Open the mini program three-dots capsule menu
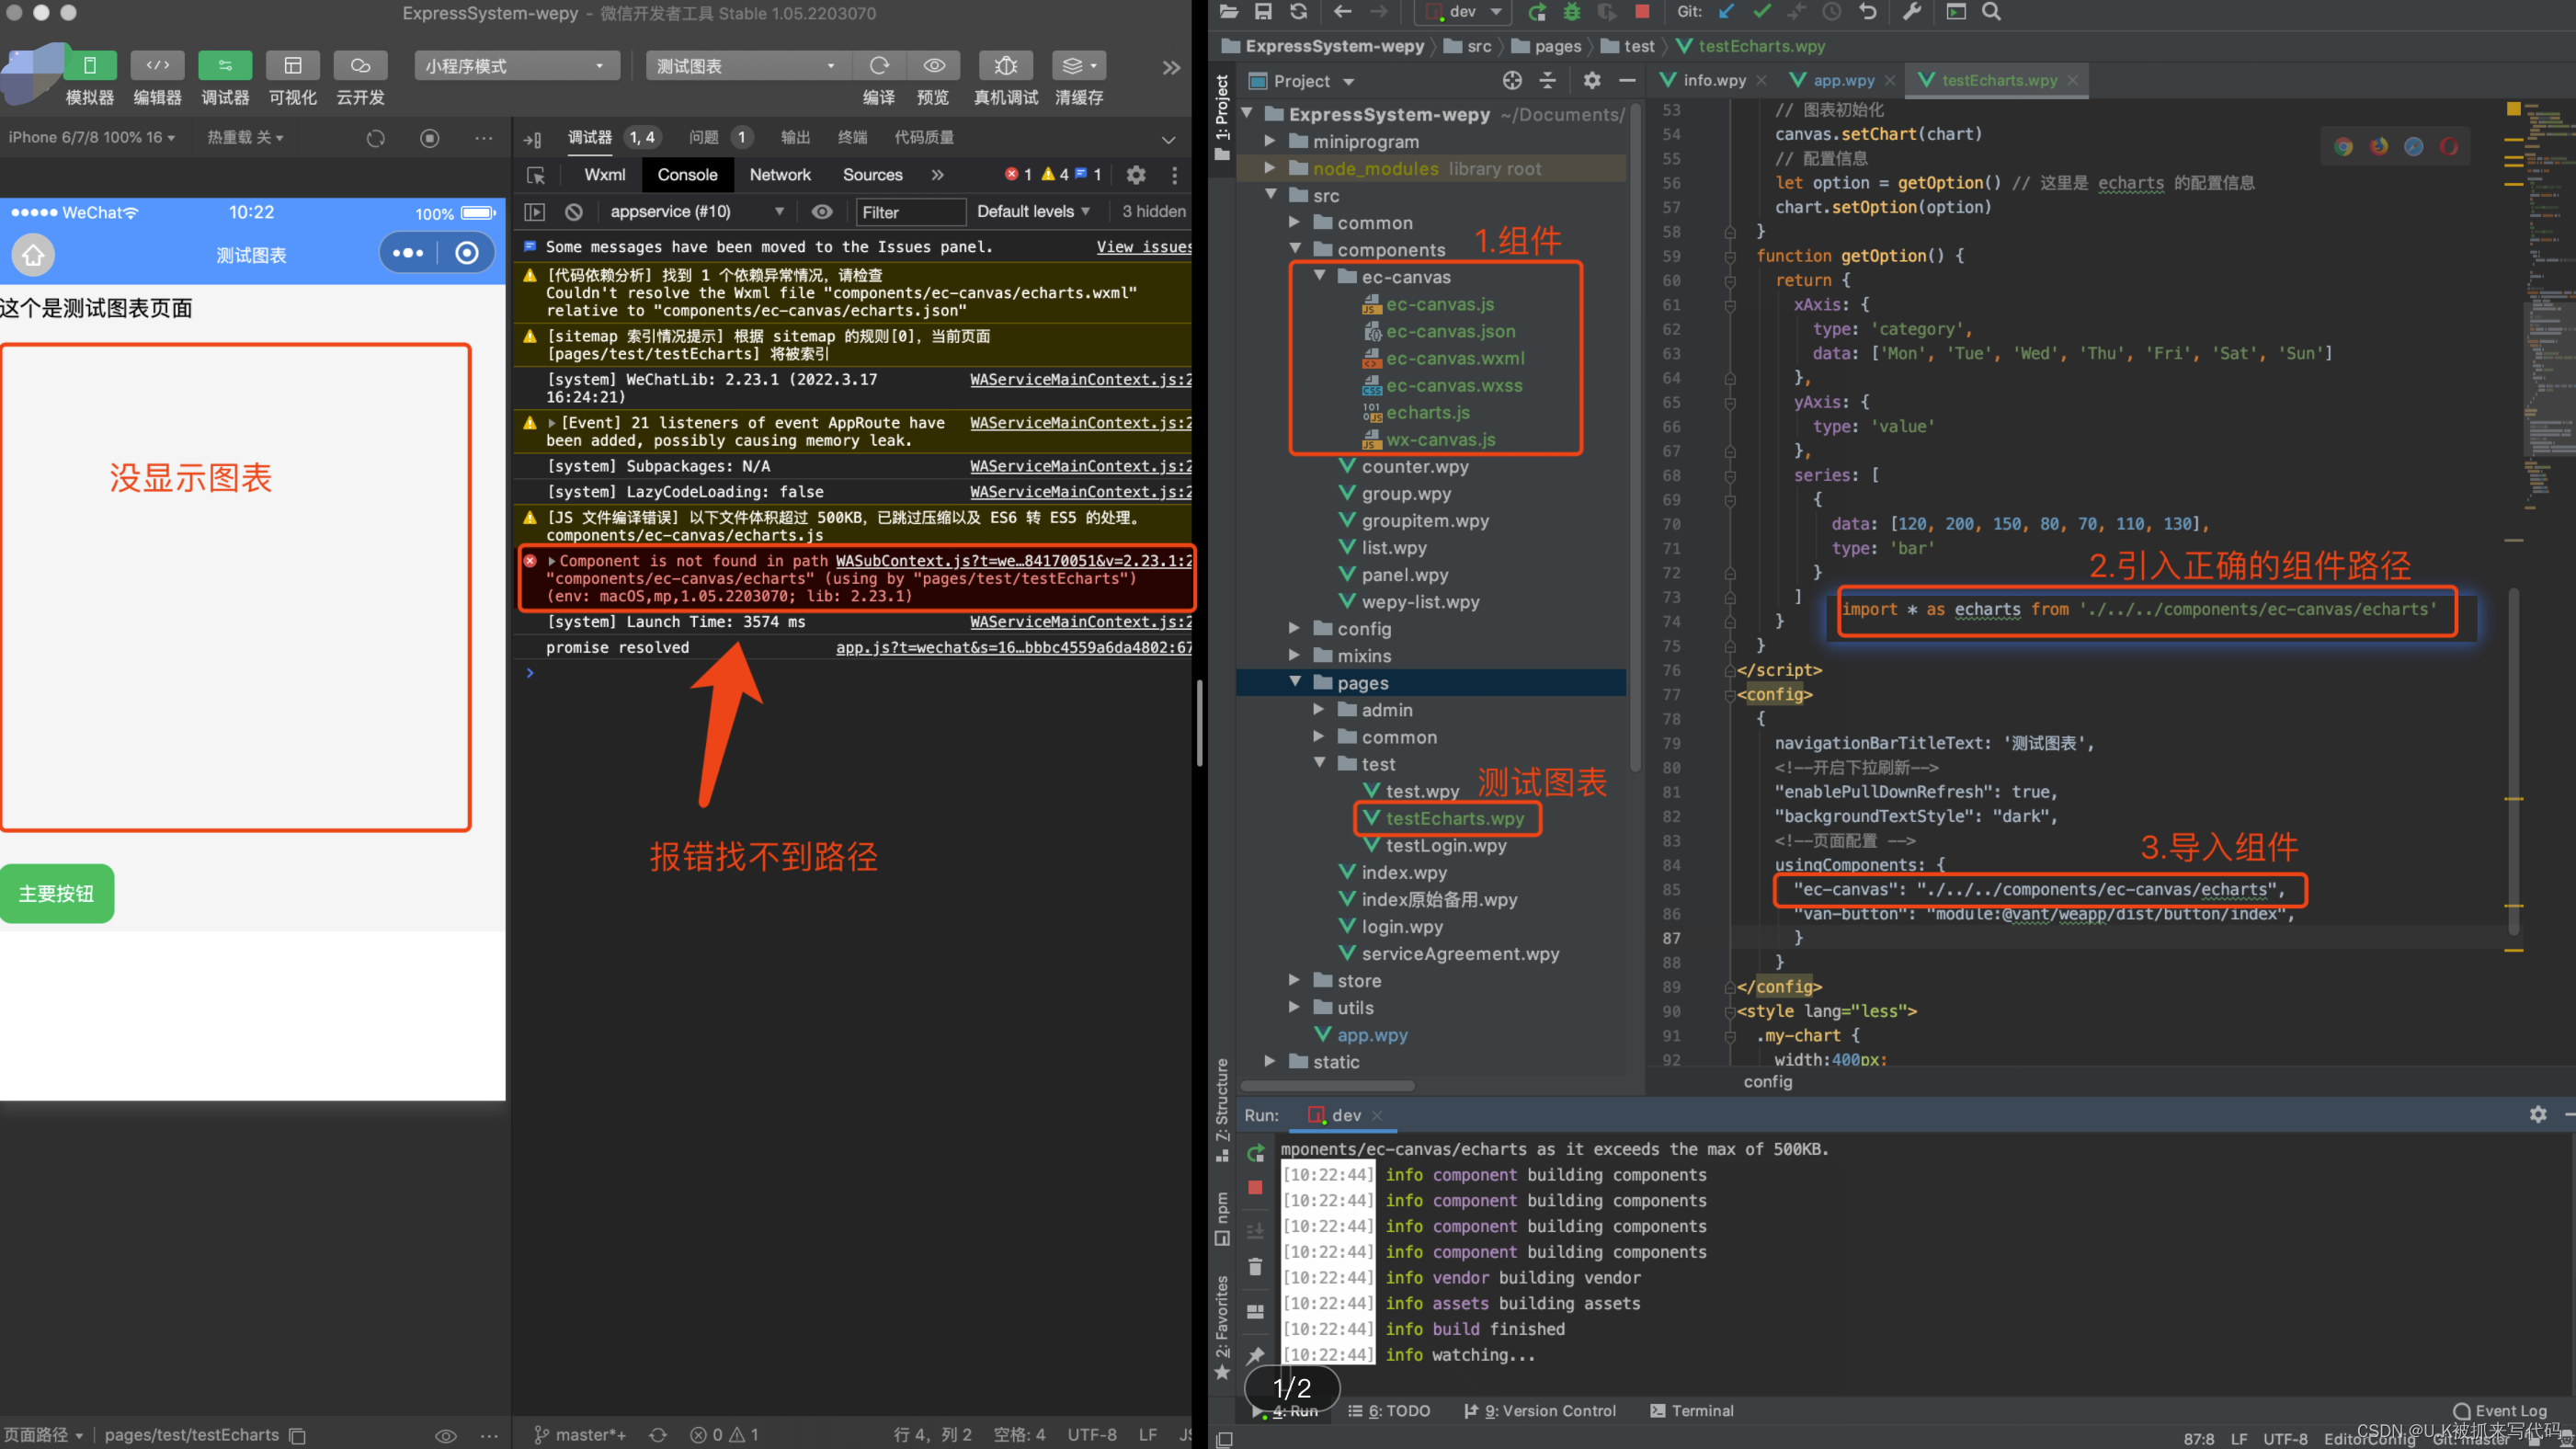Viewport: 2576px width, 1449px height. [408, 253]
